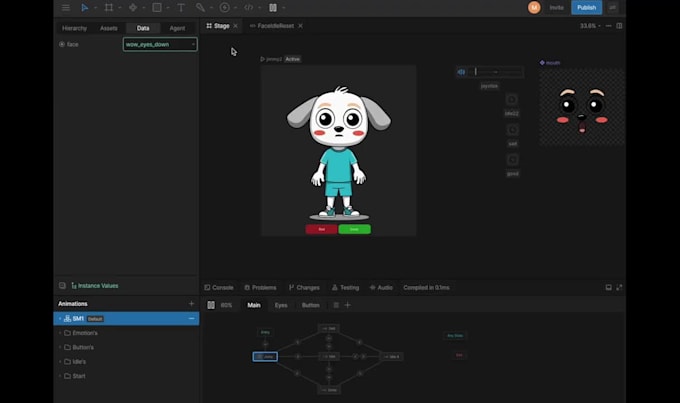Switch to the Agent tab
Image resolution: width=680 pixels, height=403 pixels.
(x=177, y=28)
